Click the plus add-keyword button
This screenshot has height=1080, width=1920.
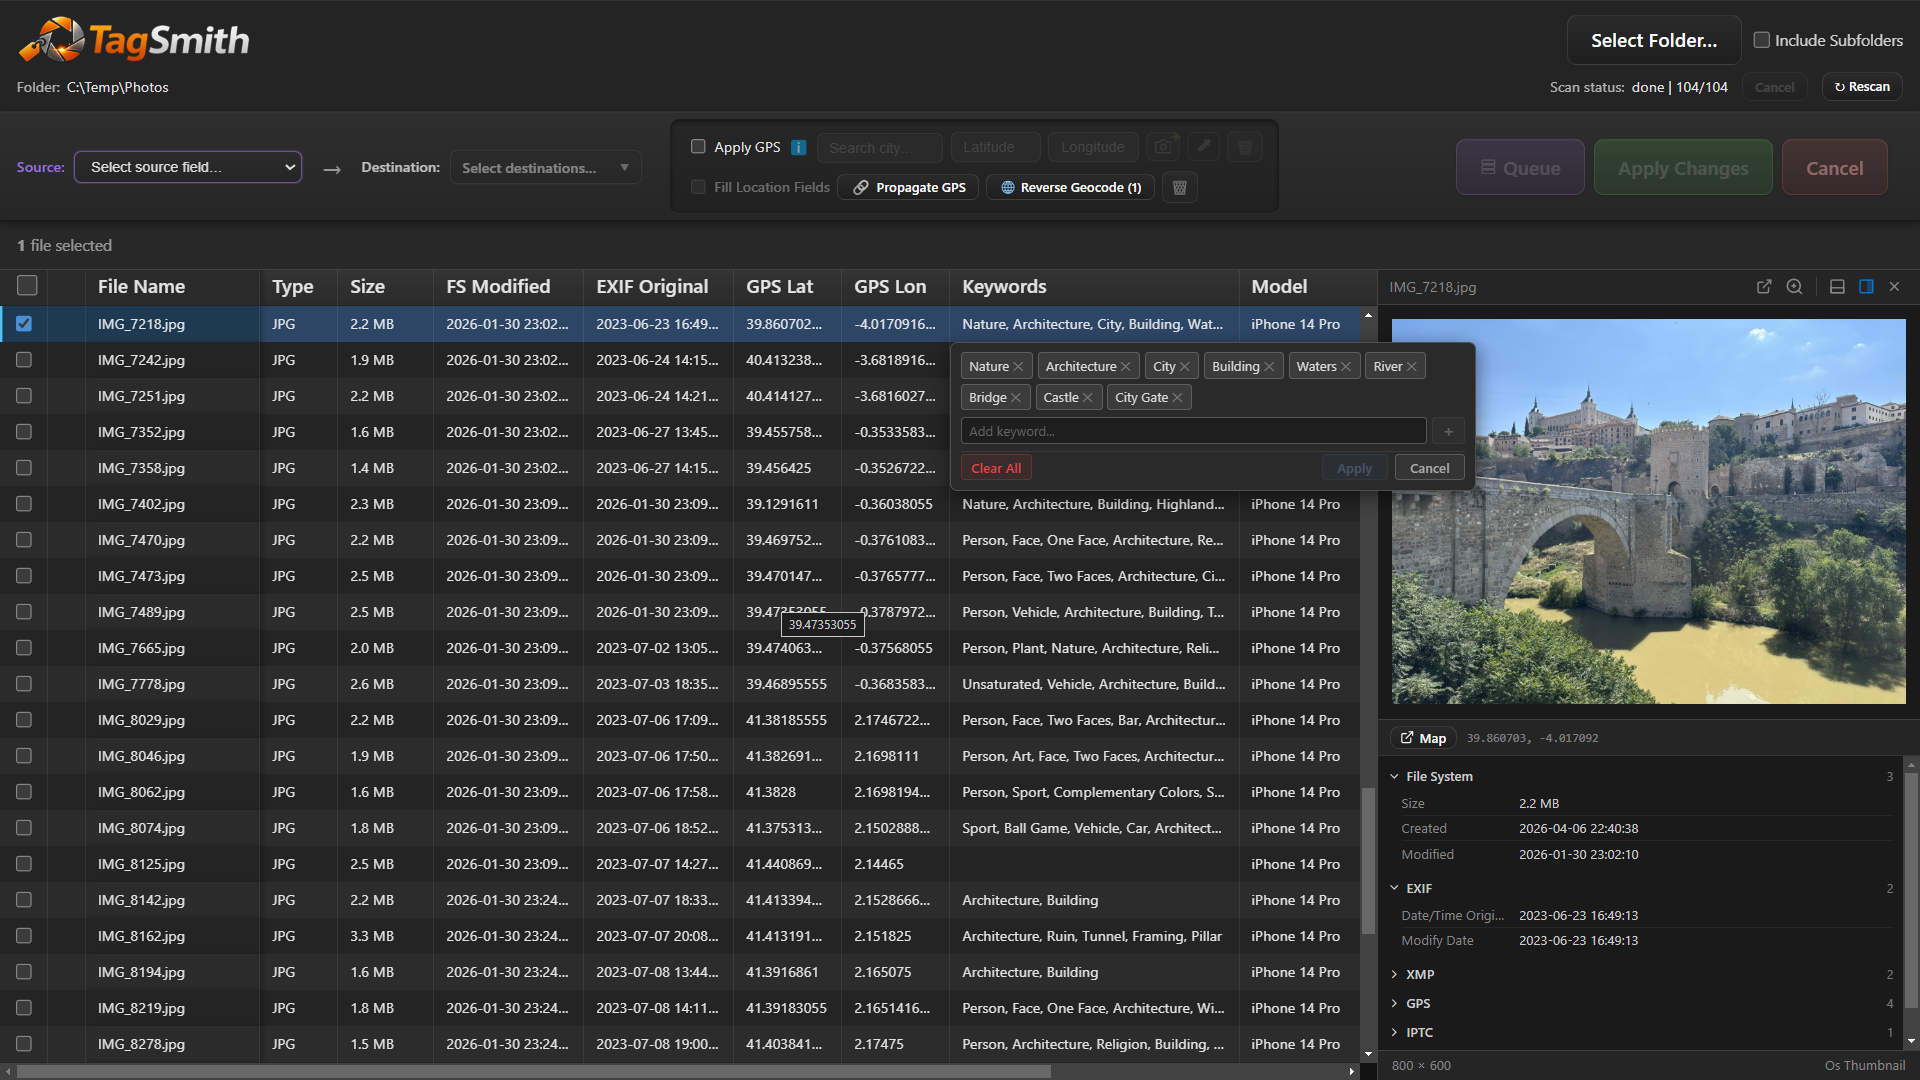point(1448,431)
